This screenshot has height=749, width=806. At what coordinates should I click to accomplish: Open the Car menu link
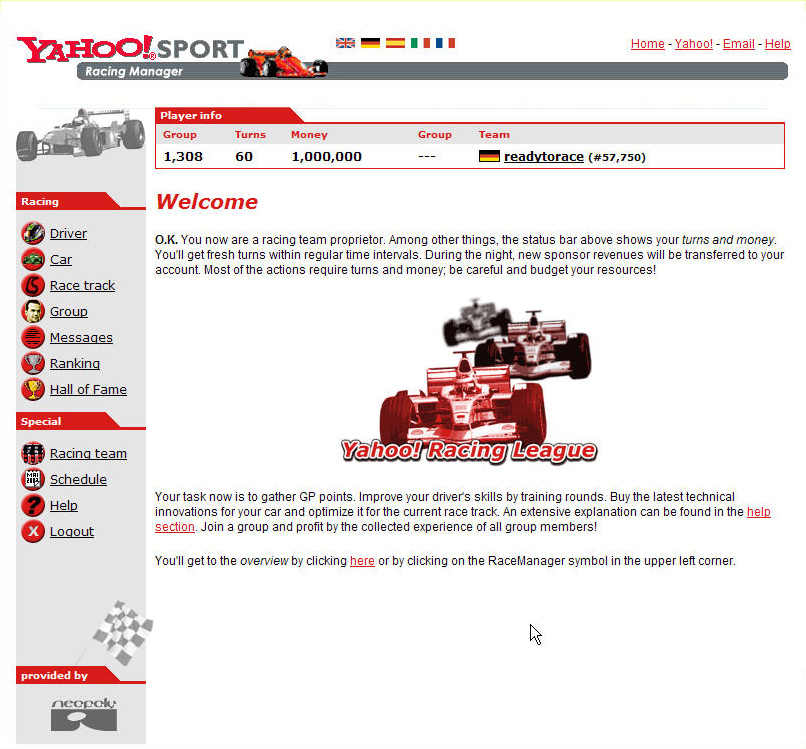coord(61,260)
